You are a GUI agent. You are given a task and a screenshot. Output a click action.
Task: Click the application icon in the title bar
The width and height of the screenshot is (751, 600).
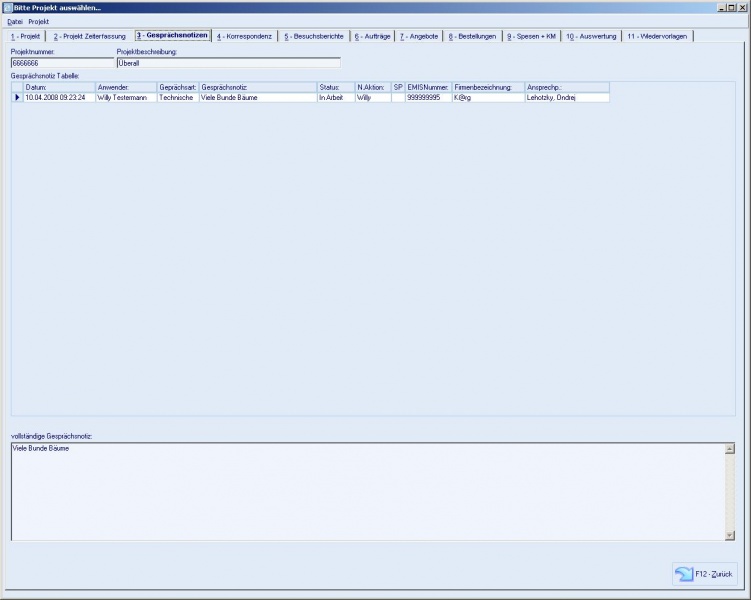click(8, 8)
